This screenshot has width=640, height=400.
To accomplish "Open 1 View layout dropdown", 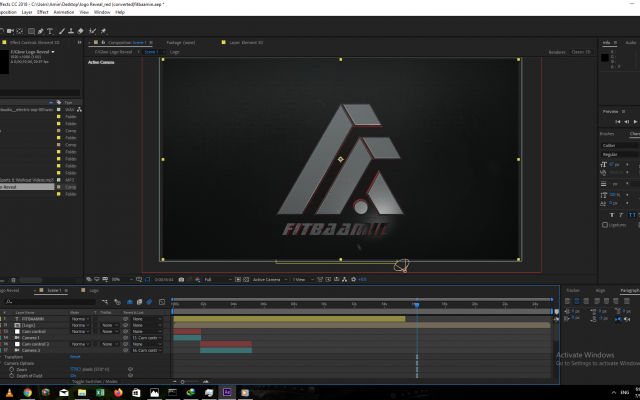I will (x=302, y=280).
